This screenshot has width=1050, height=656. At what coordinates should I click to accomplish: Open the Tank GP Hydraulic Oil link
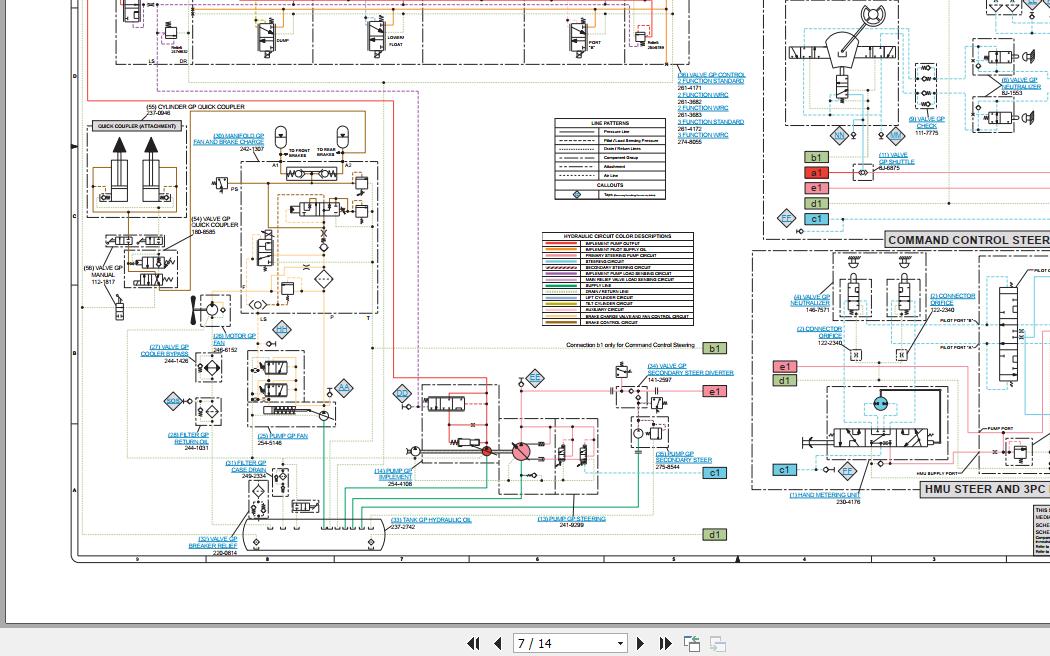[x=430, y=520]
